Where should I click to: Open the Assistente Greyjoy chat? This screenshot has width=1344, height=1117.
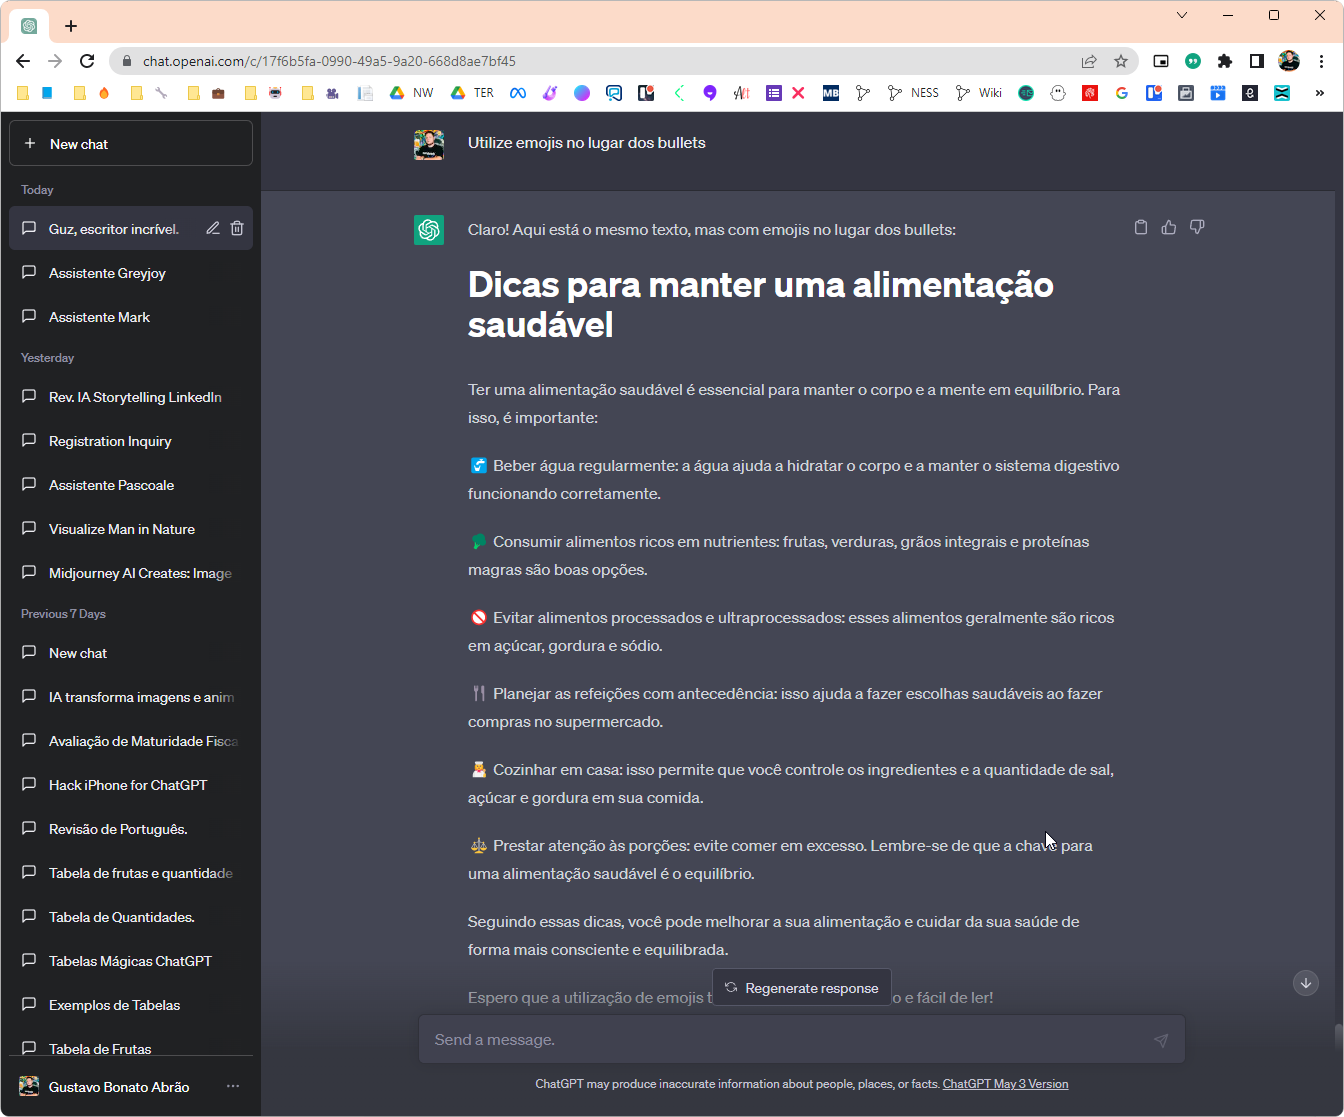(130, 273)
